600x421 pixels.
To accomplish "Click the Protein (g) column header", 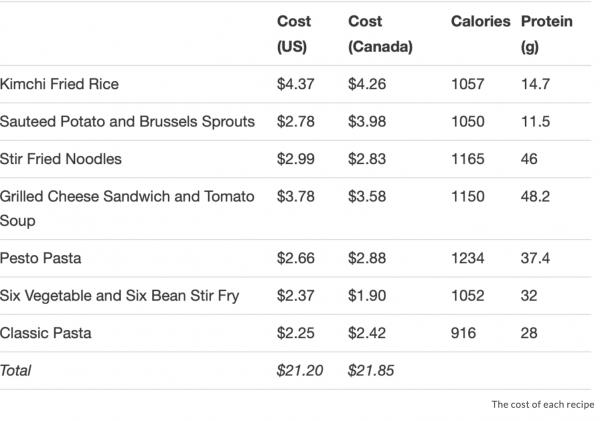I will (x=546, y=34).
